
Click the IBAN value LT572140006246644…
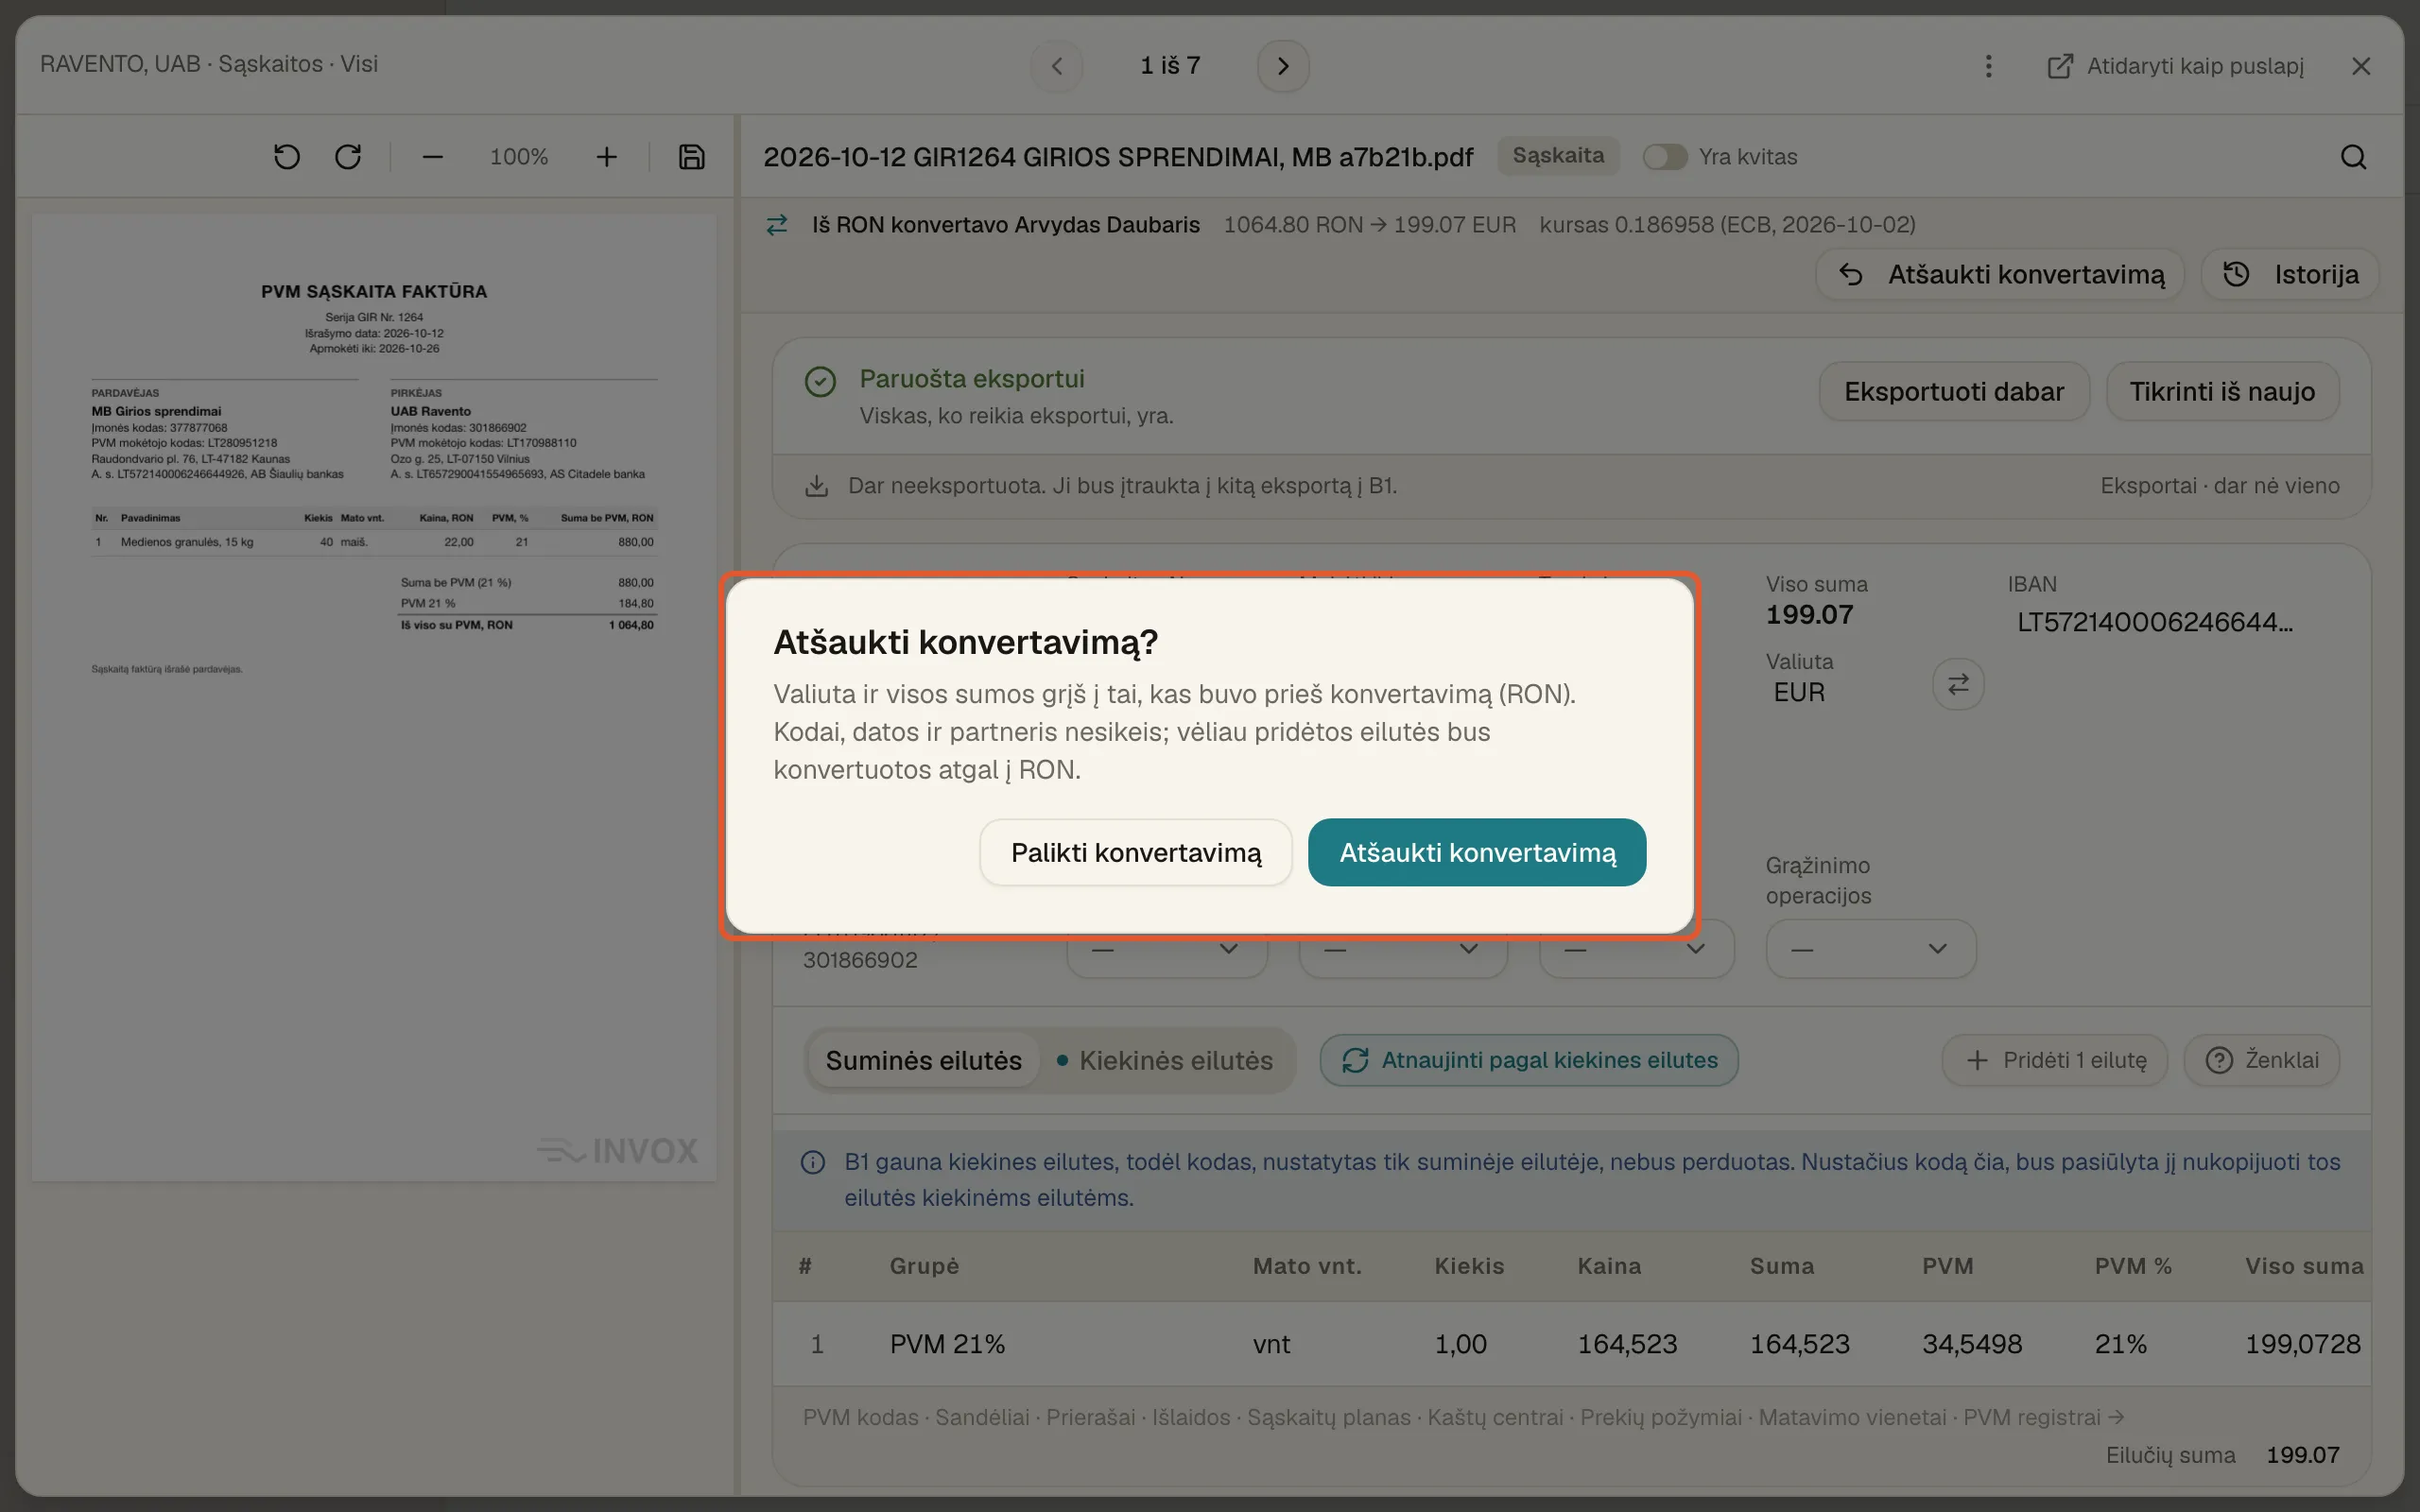click(2155, 622)
